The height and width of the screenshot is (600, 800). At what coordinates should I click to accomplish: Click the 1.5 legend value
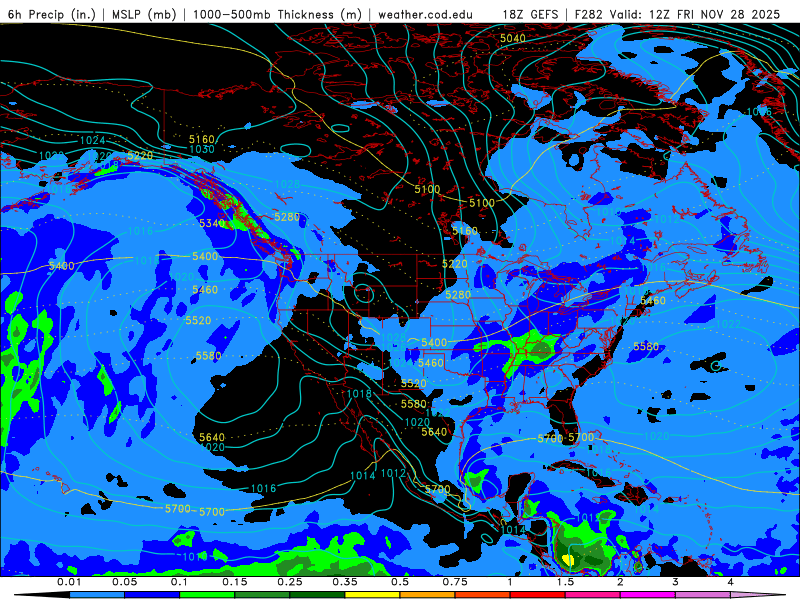565,582
